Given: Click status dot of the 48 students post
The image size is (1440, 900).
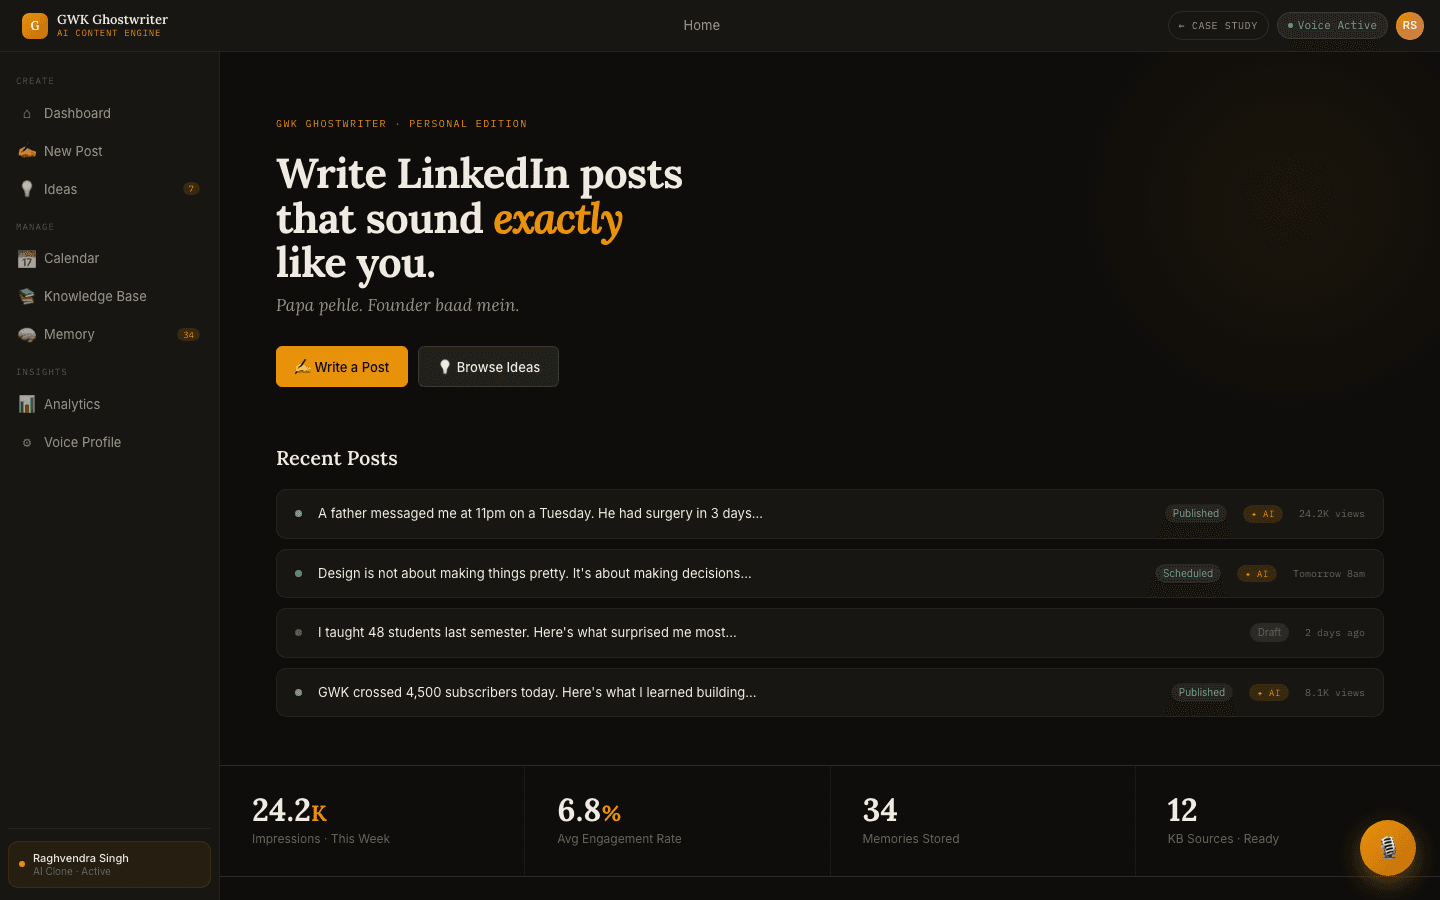Looking at the screenshot, I should pos(298,633).
